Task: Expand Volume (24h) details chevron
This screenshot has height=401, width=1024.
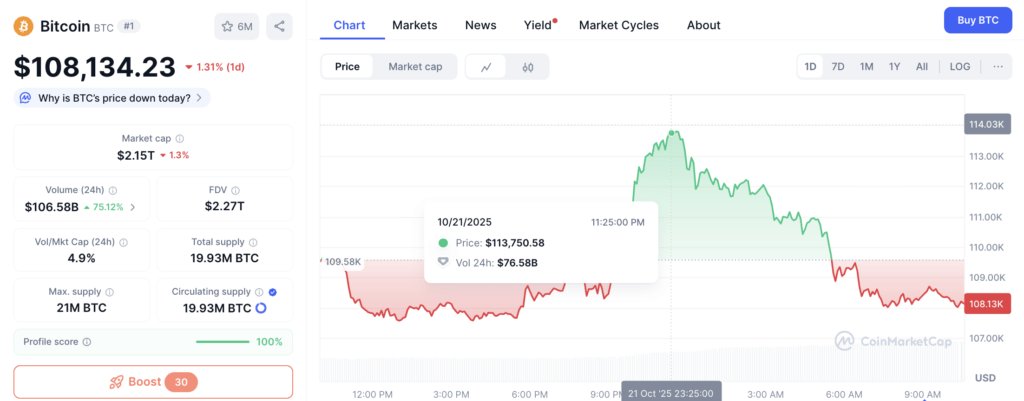Action: [134, 208]
